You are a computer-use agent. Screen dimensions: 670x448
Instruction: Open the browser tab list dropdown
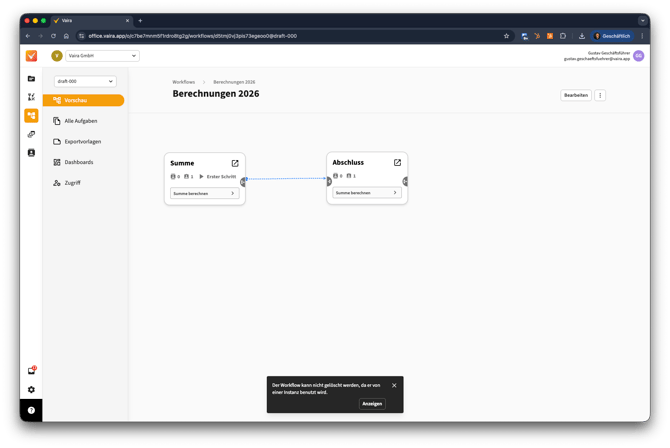[x=642, y=21]
